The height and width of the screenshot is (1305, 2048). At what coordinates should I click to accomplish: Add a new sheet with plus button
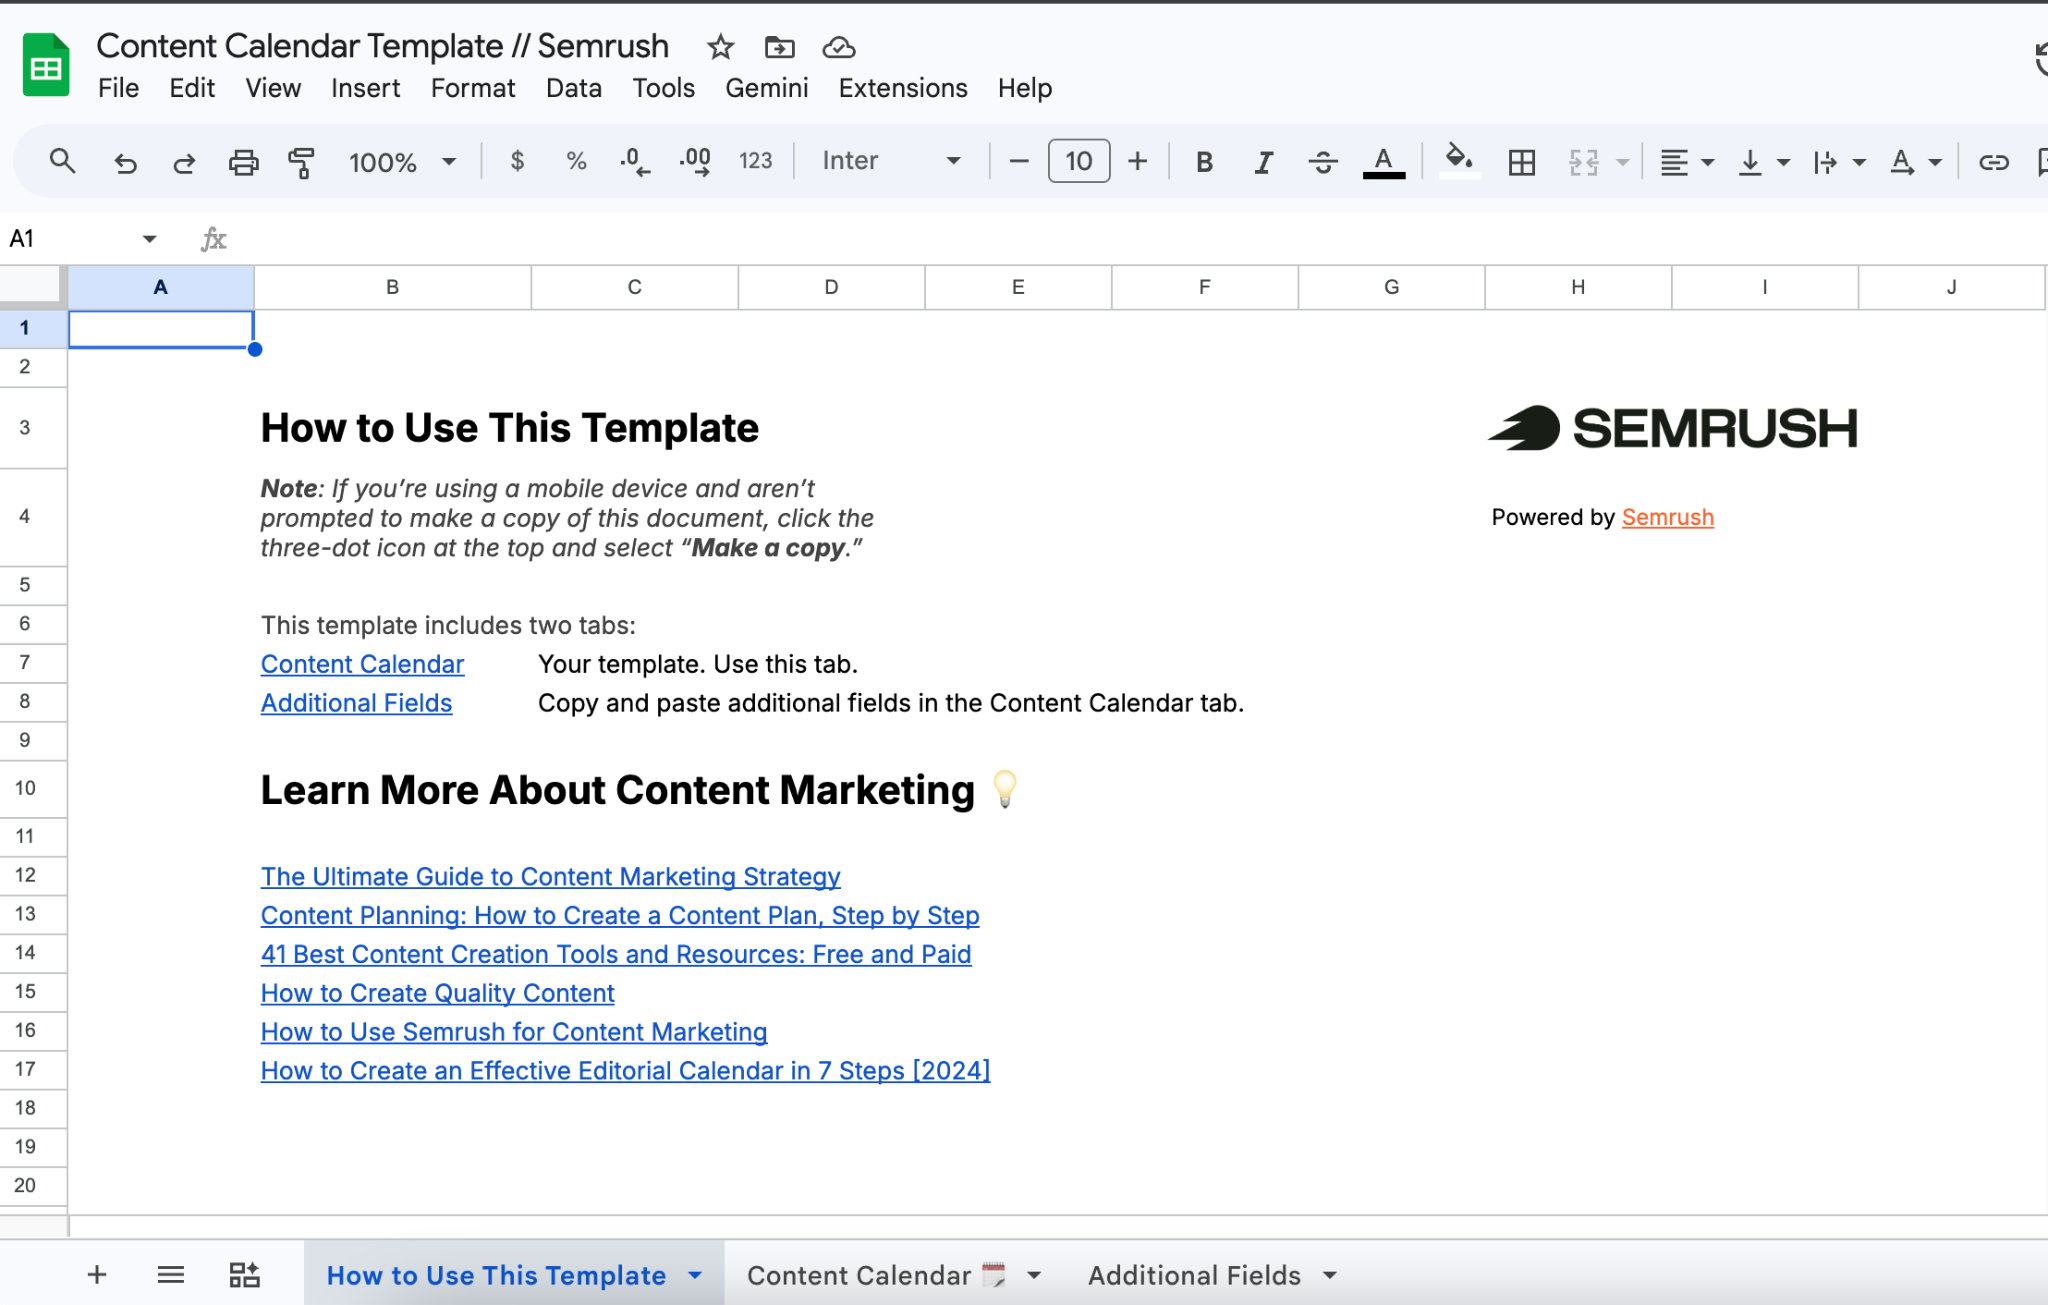tap(97, 1274)
